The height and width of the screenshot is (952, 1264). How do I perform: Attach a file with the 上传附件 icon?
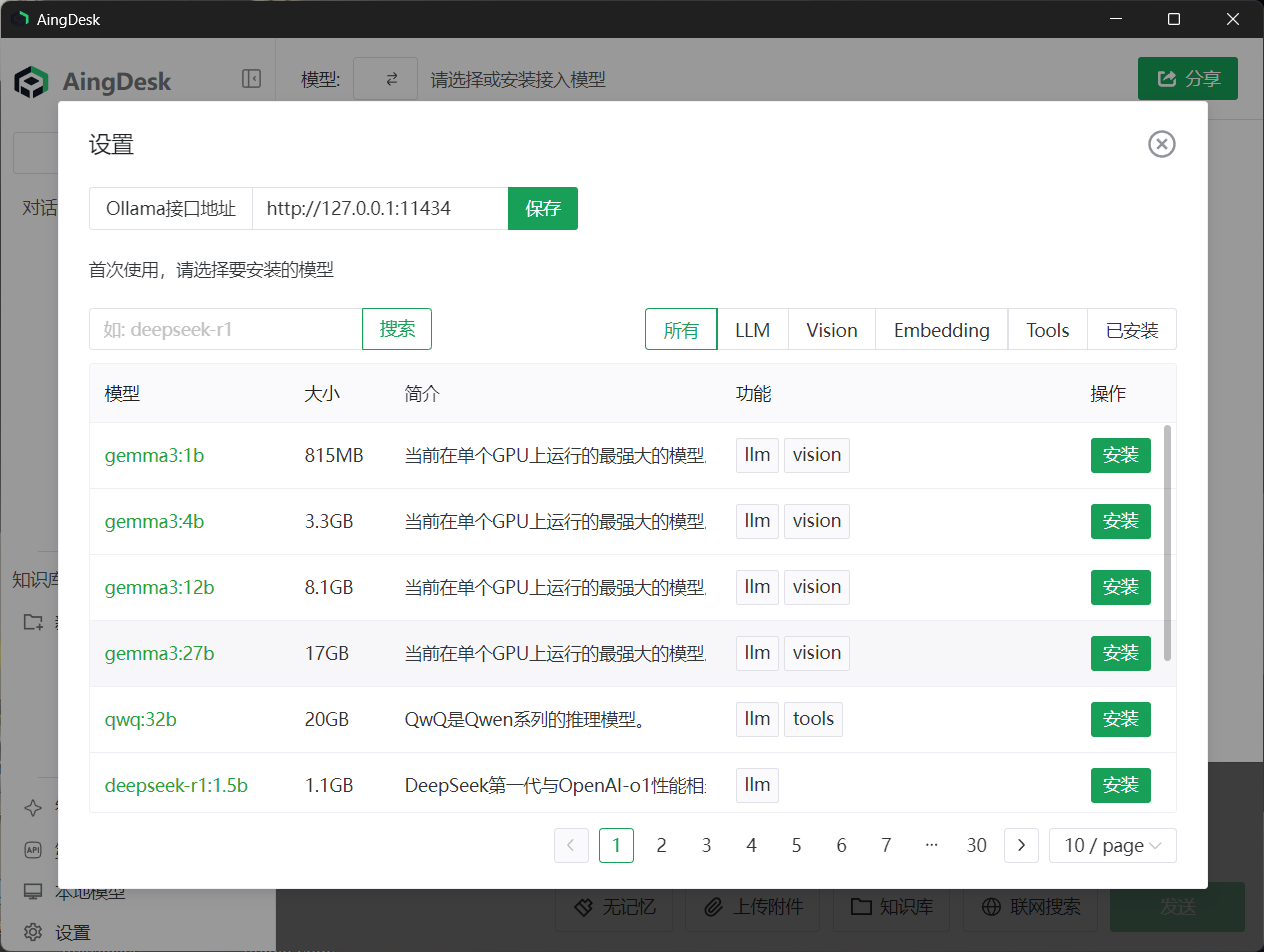753,907
